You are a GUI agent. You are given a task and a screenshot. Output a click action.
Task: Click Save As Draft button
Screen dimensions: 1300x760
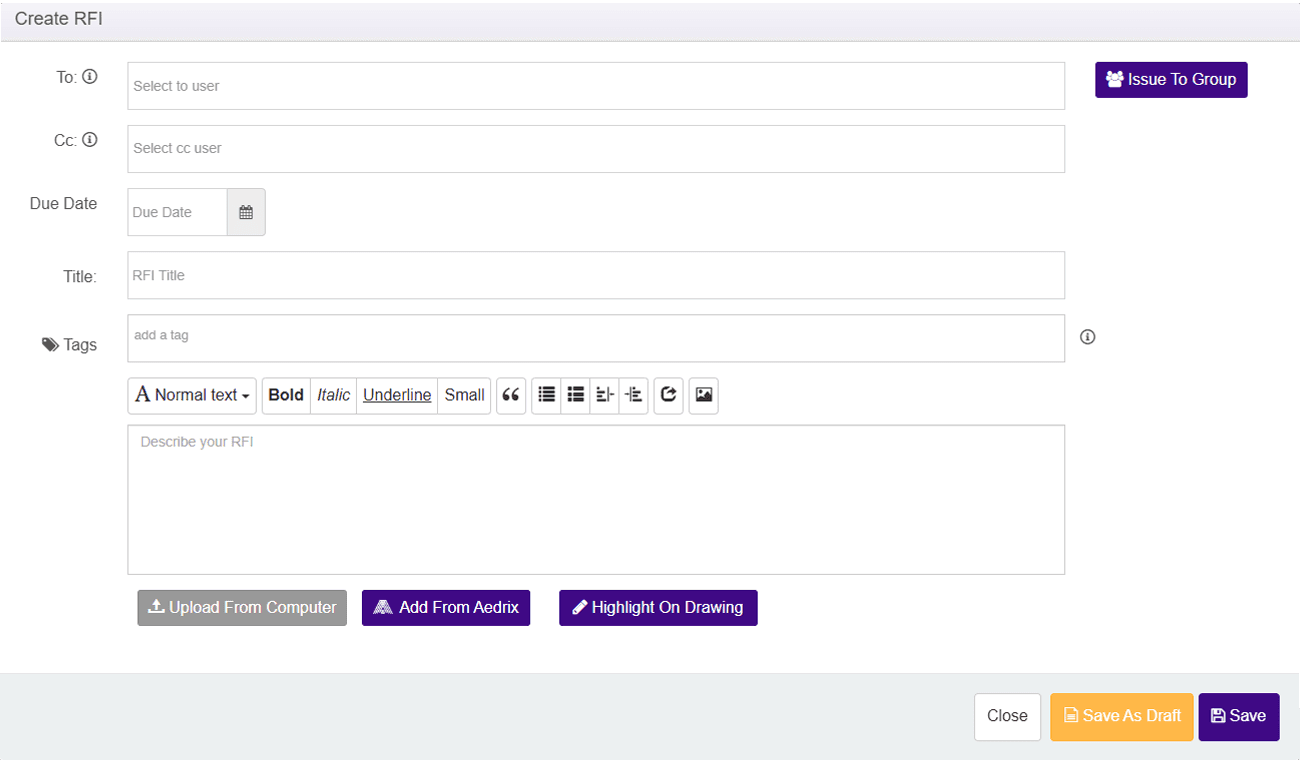click(1121, 716)
